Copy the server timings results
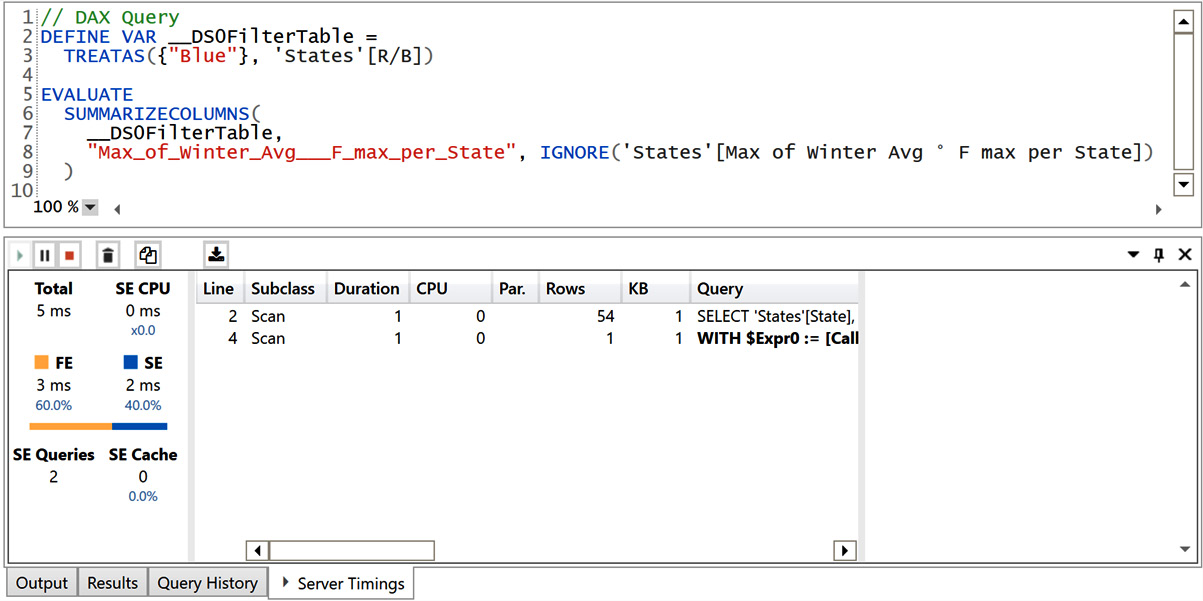1203x601 pixels. click(x=148, y=256)
